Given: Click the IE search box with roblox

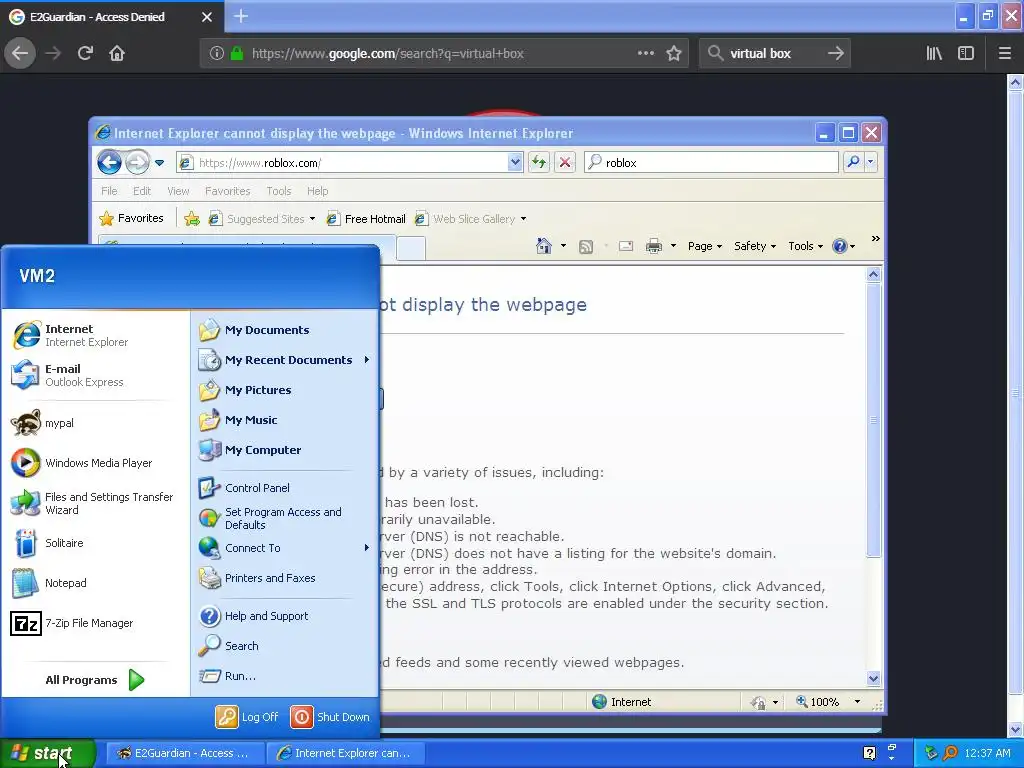Looking at the screenshot, I should pyautogui.click(x=712, y=163).
